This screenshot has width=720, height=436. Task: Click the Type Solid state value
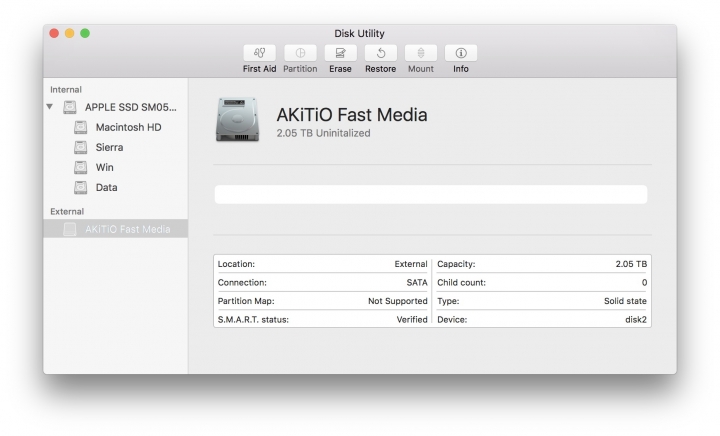click(x=625, y=301)
